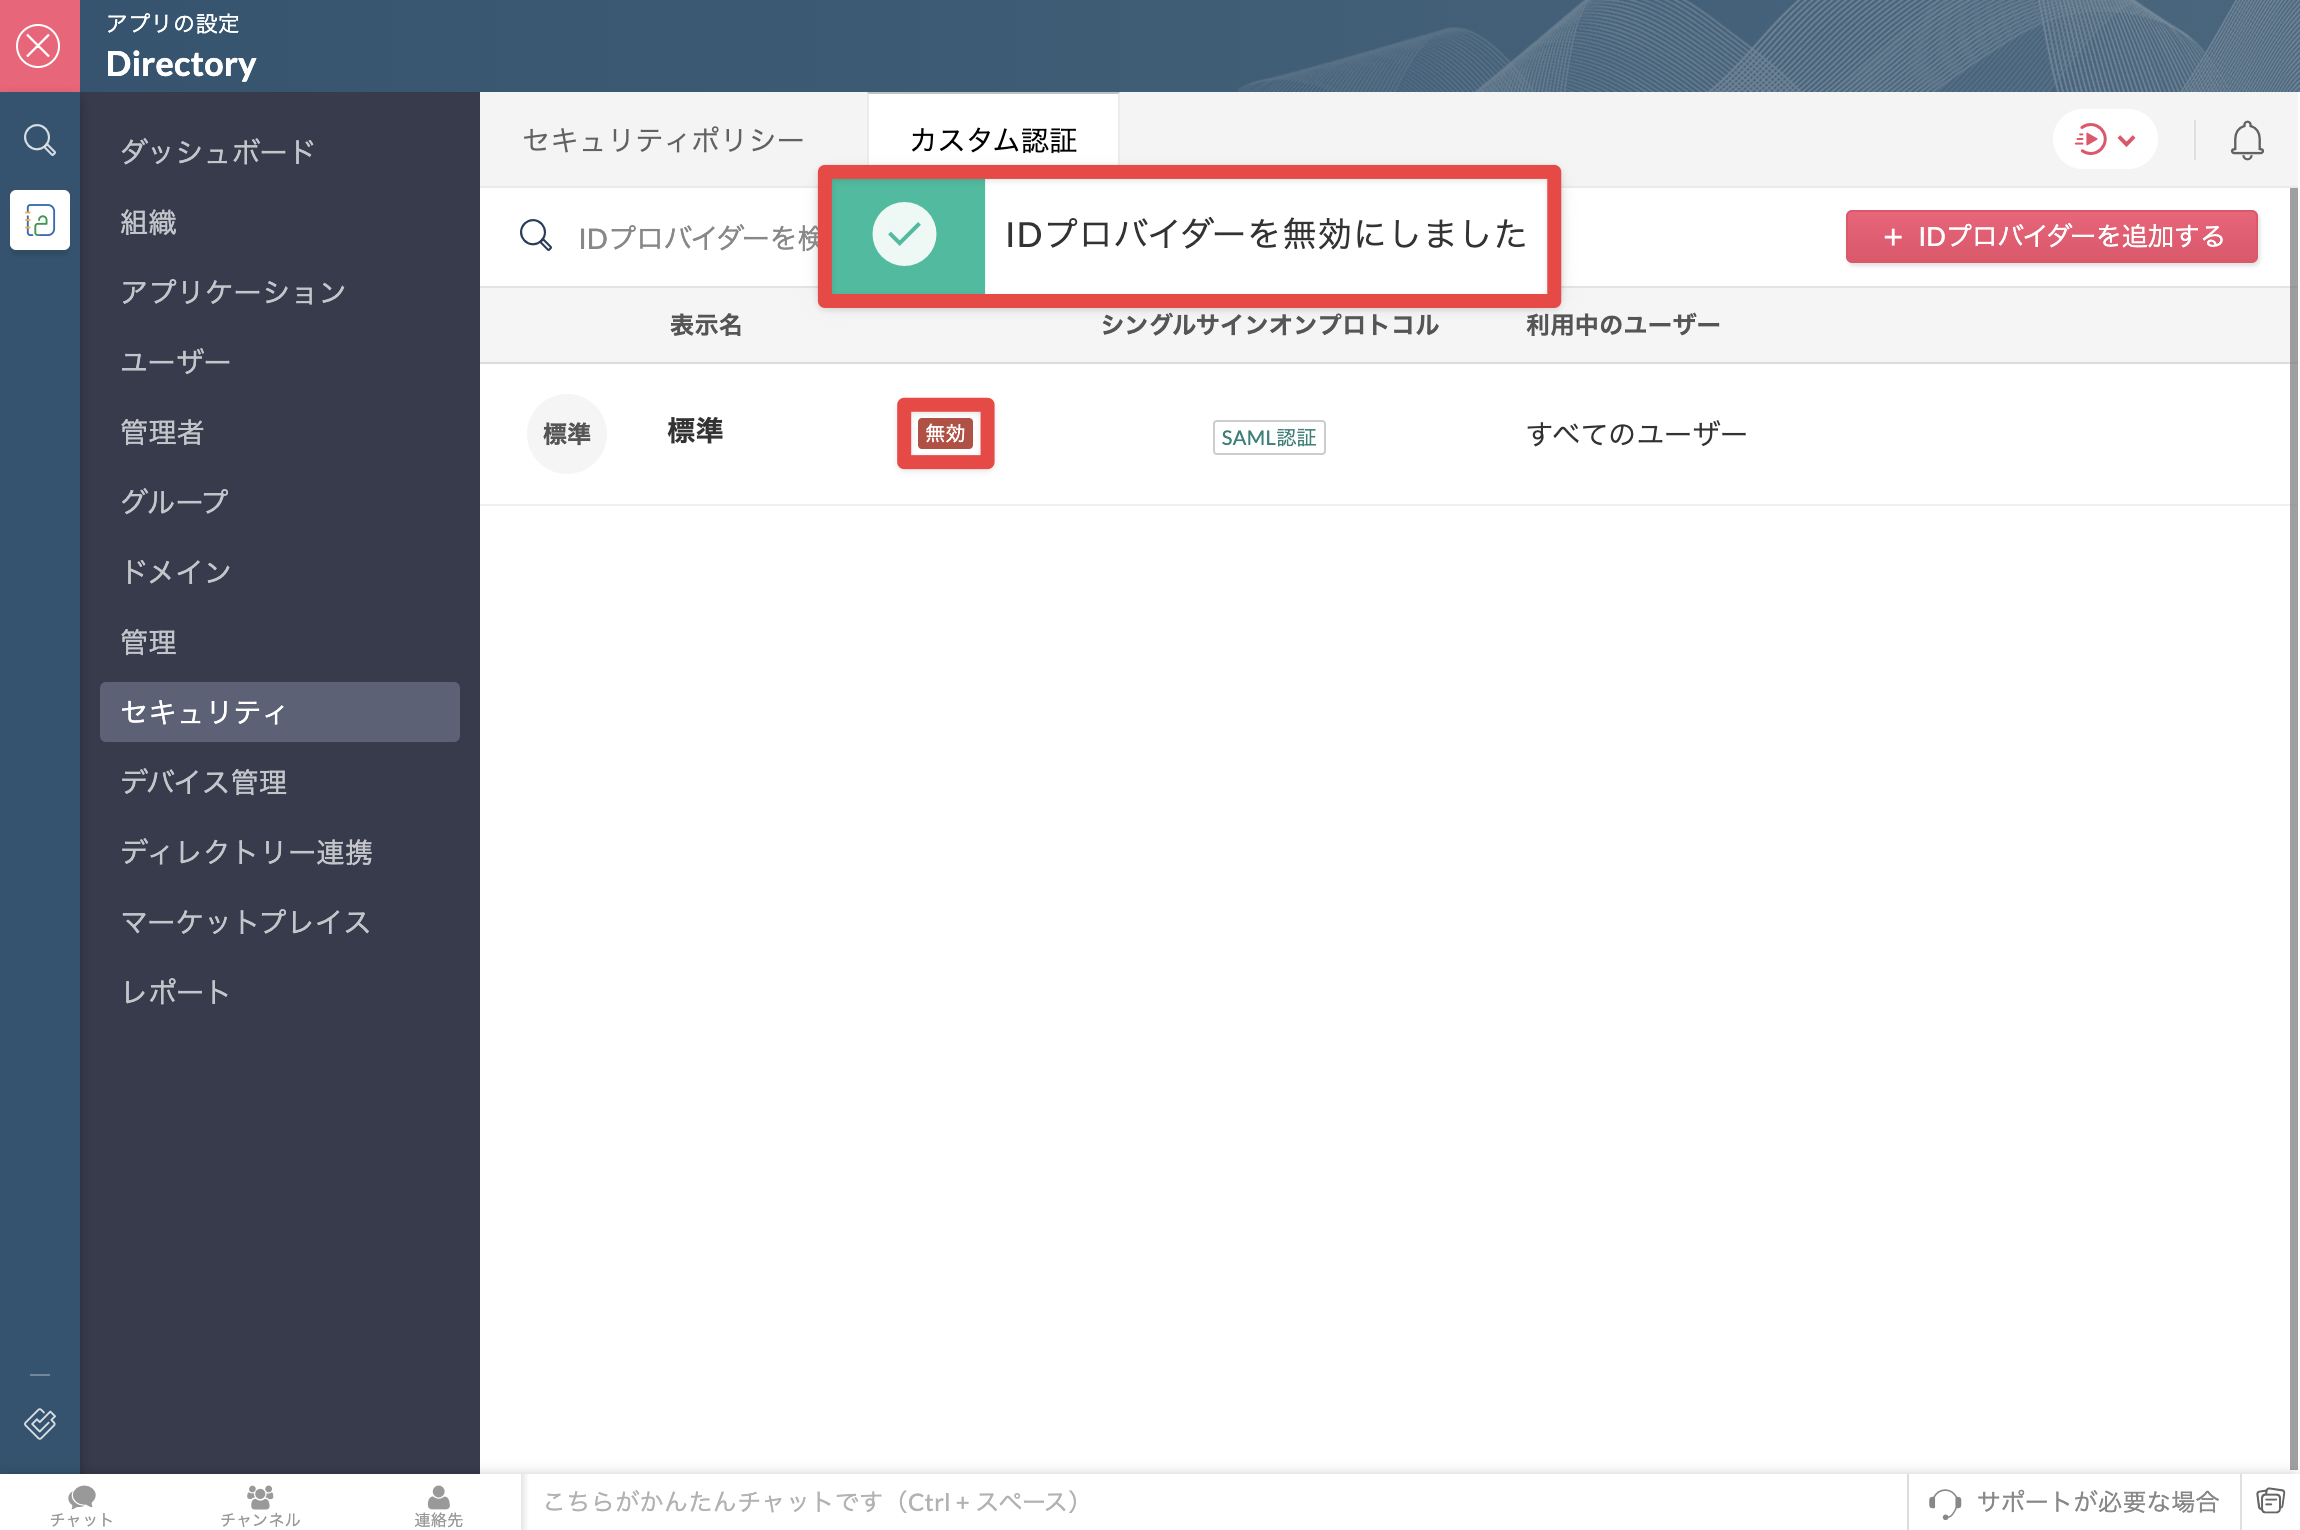Click the SAML認証 protocol tag
Viewport: 2300px width, 1530px height.
coord(1269,437)
